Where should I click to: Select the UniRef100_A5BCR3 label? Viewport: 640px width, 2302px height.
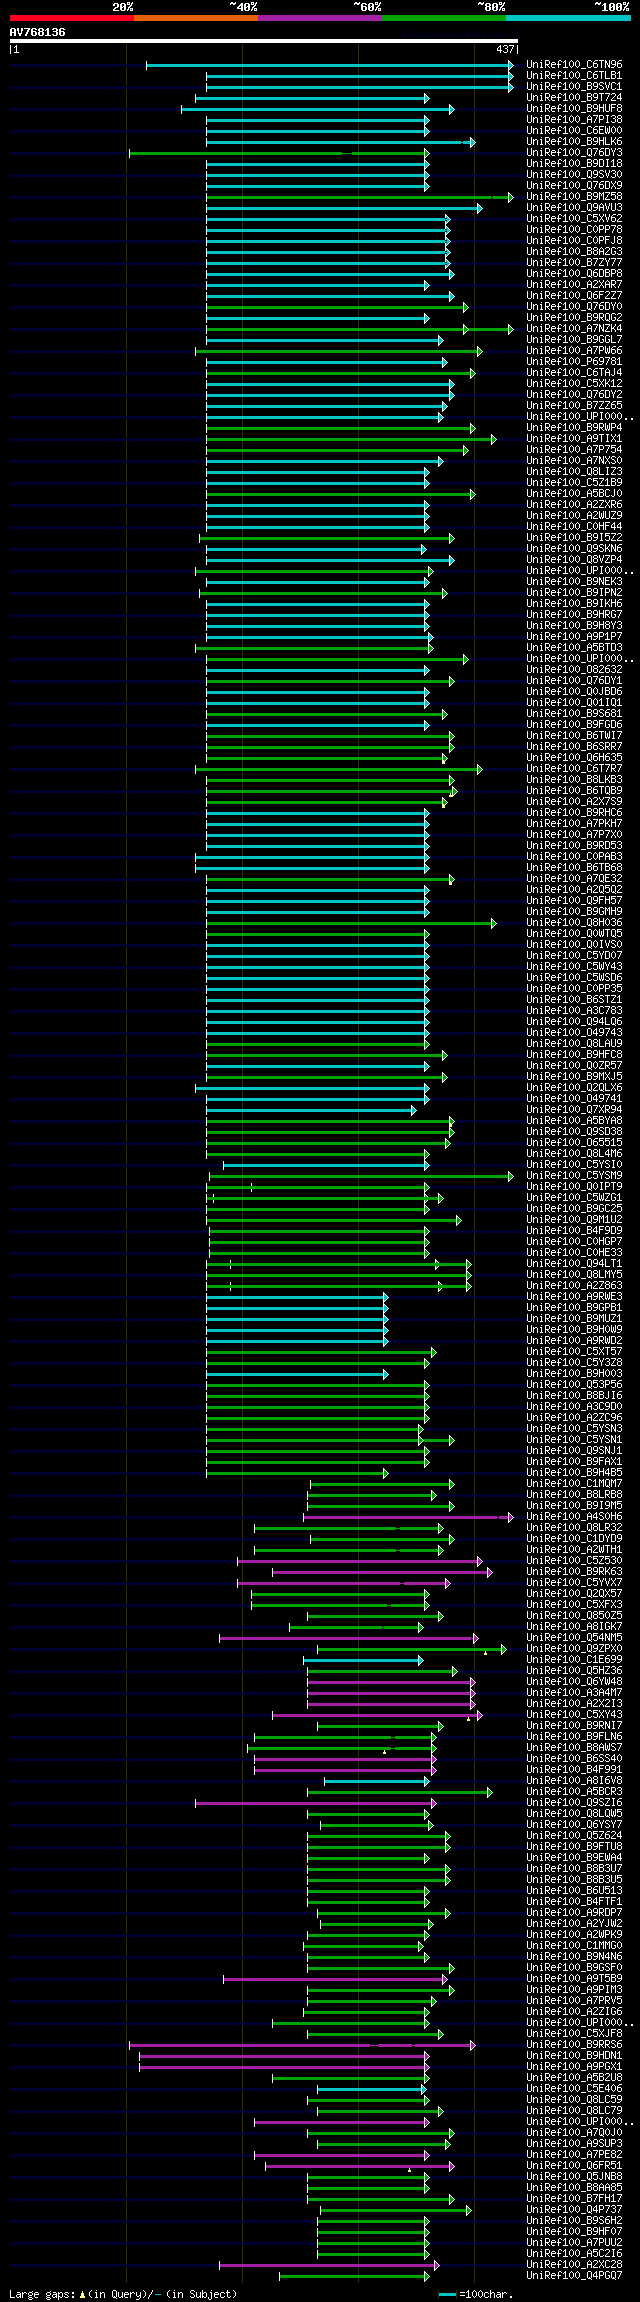574,1792
